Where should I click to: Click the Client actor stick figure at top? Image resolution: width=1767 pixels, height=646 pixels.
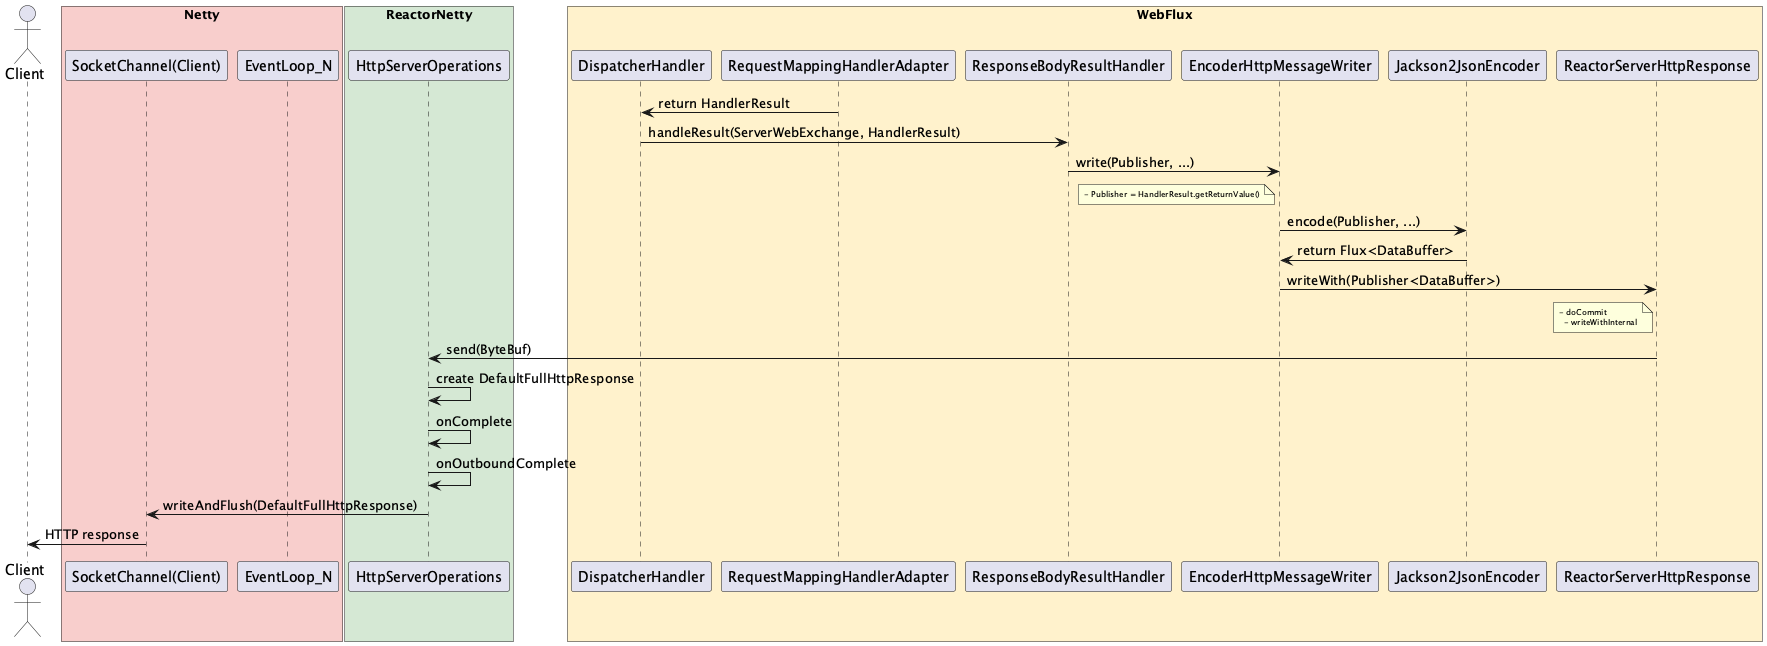pos(27,33)
